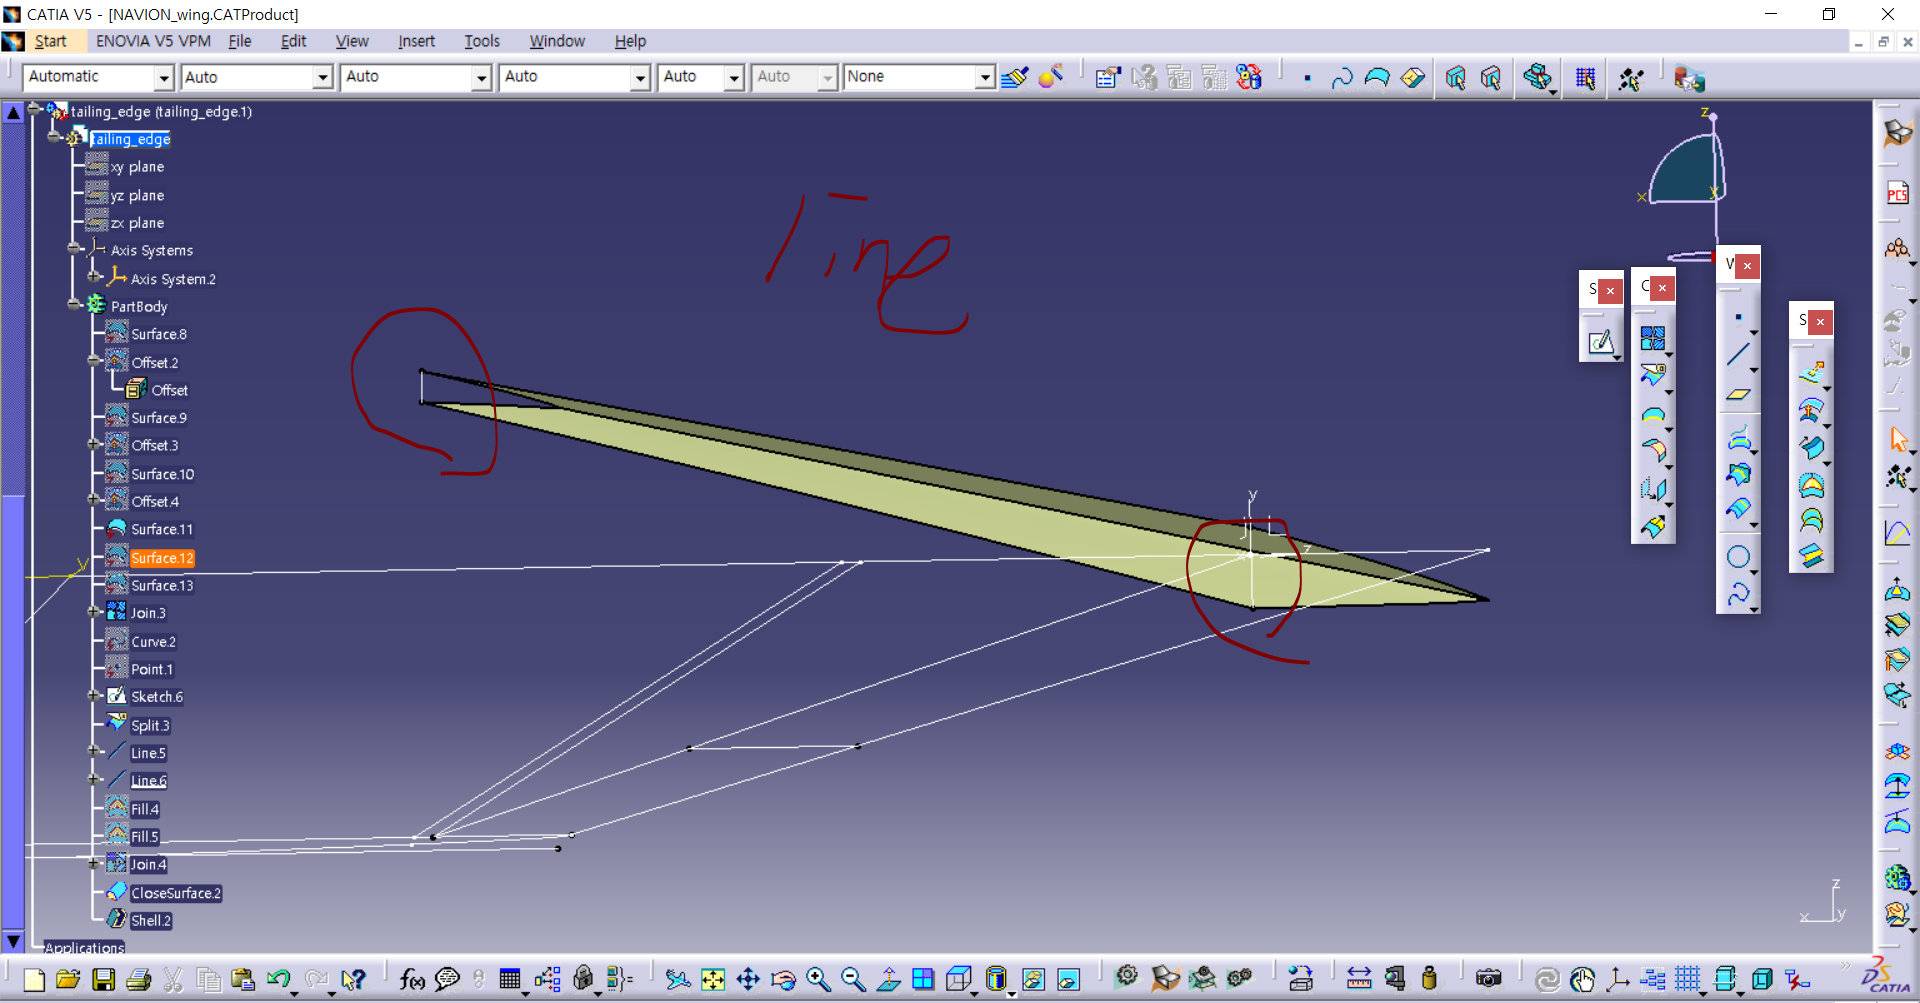Select Split.3 in the tree
This screenshot has width=1920, height=1003.
tap(150, 726)
